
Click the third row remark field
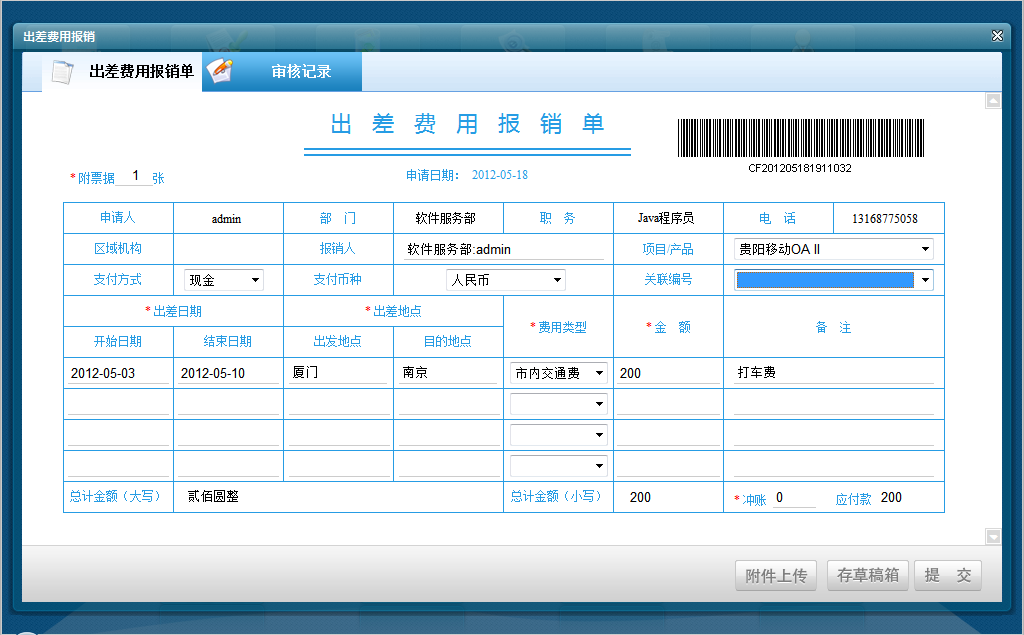(x=834, y=434)
